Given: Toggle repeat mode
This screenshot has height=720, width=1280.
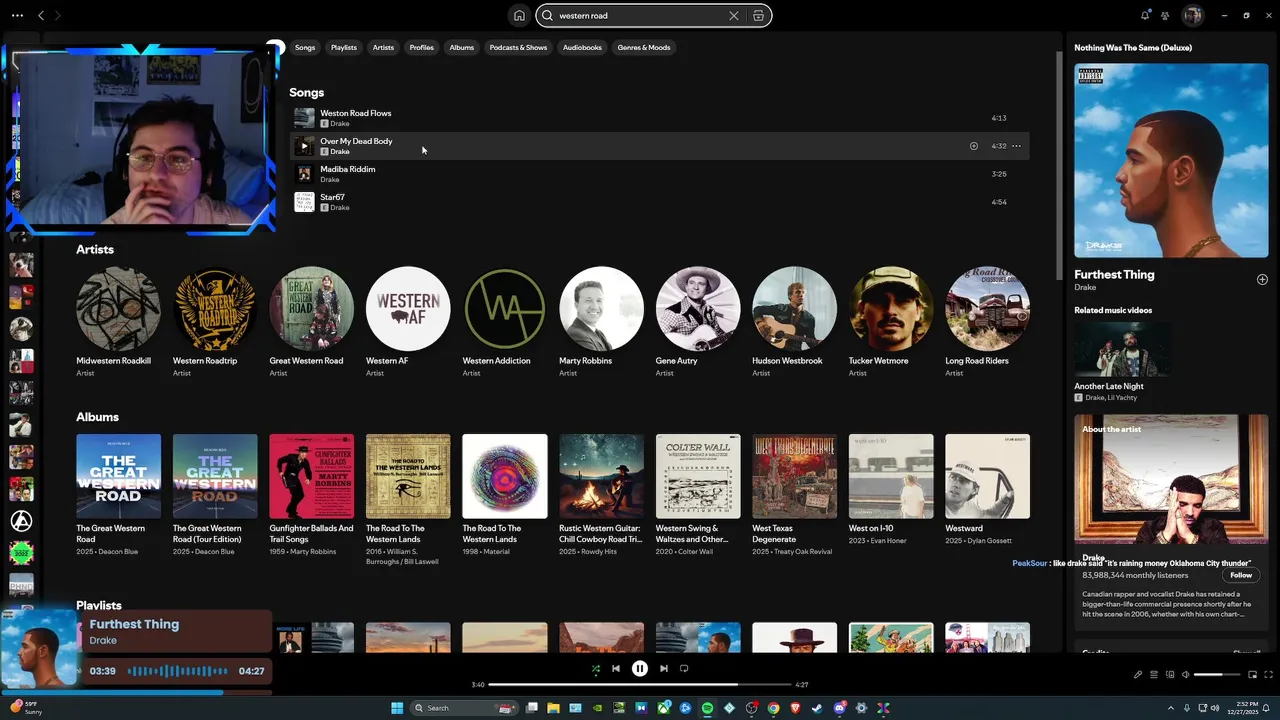Looking at the screenshot, I should (x=684, y=668).
